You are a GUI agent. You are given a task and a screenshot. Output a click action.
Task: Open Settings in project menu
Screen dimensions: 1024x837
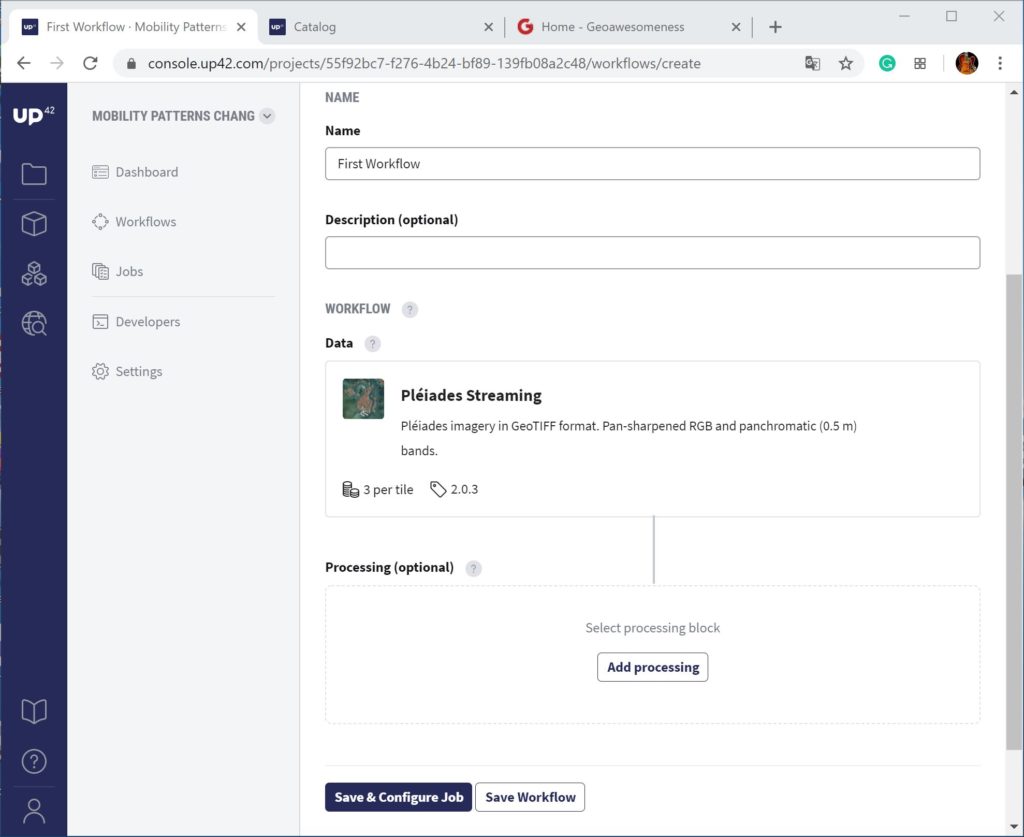click(127, 371)
